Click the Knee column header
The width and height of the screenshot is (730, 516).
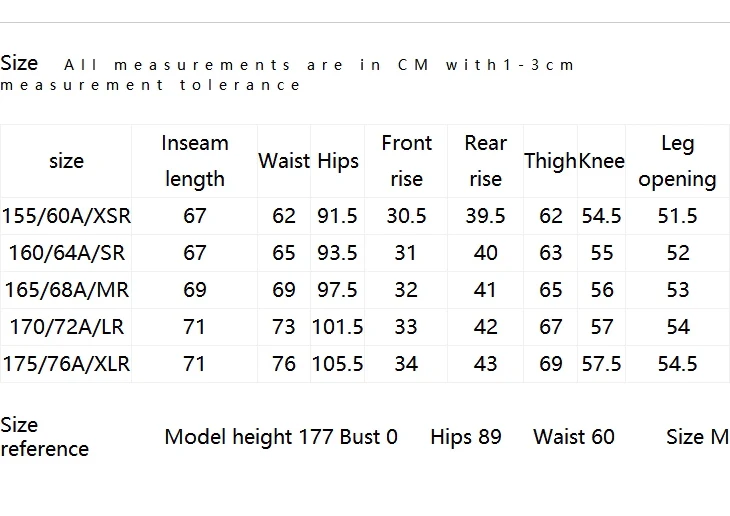[602, 161]
